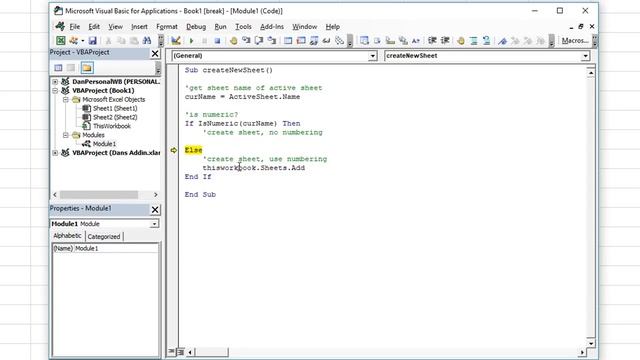Expand the VBAProject (Dans Addin) node
The height and width of the screenshot is (360, 640).
tap(55, 153)
